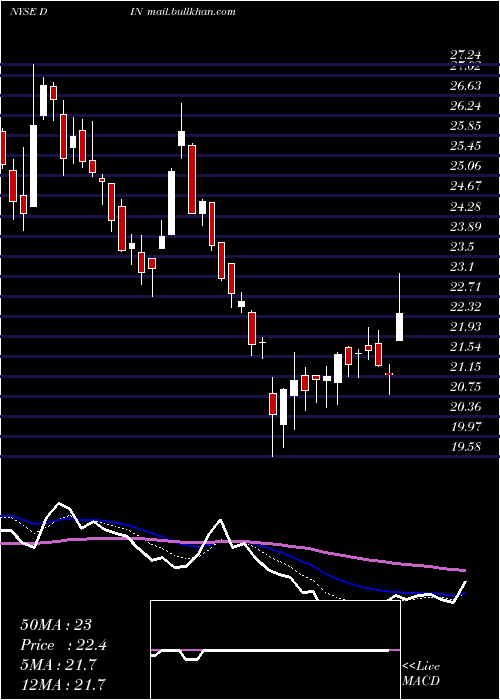Viewport: 500px width, 700px height.
Task: Click the 50MA : 23 readout
Action: [x=56, y=625]
